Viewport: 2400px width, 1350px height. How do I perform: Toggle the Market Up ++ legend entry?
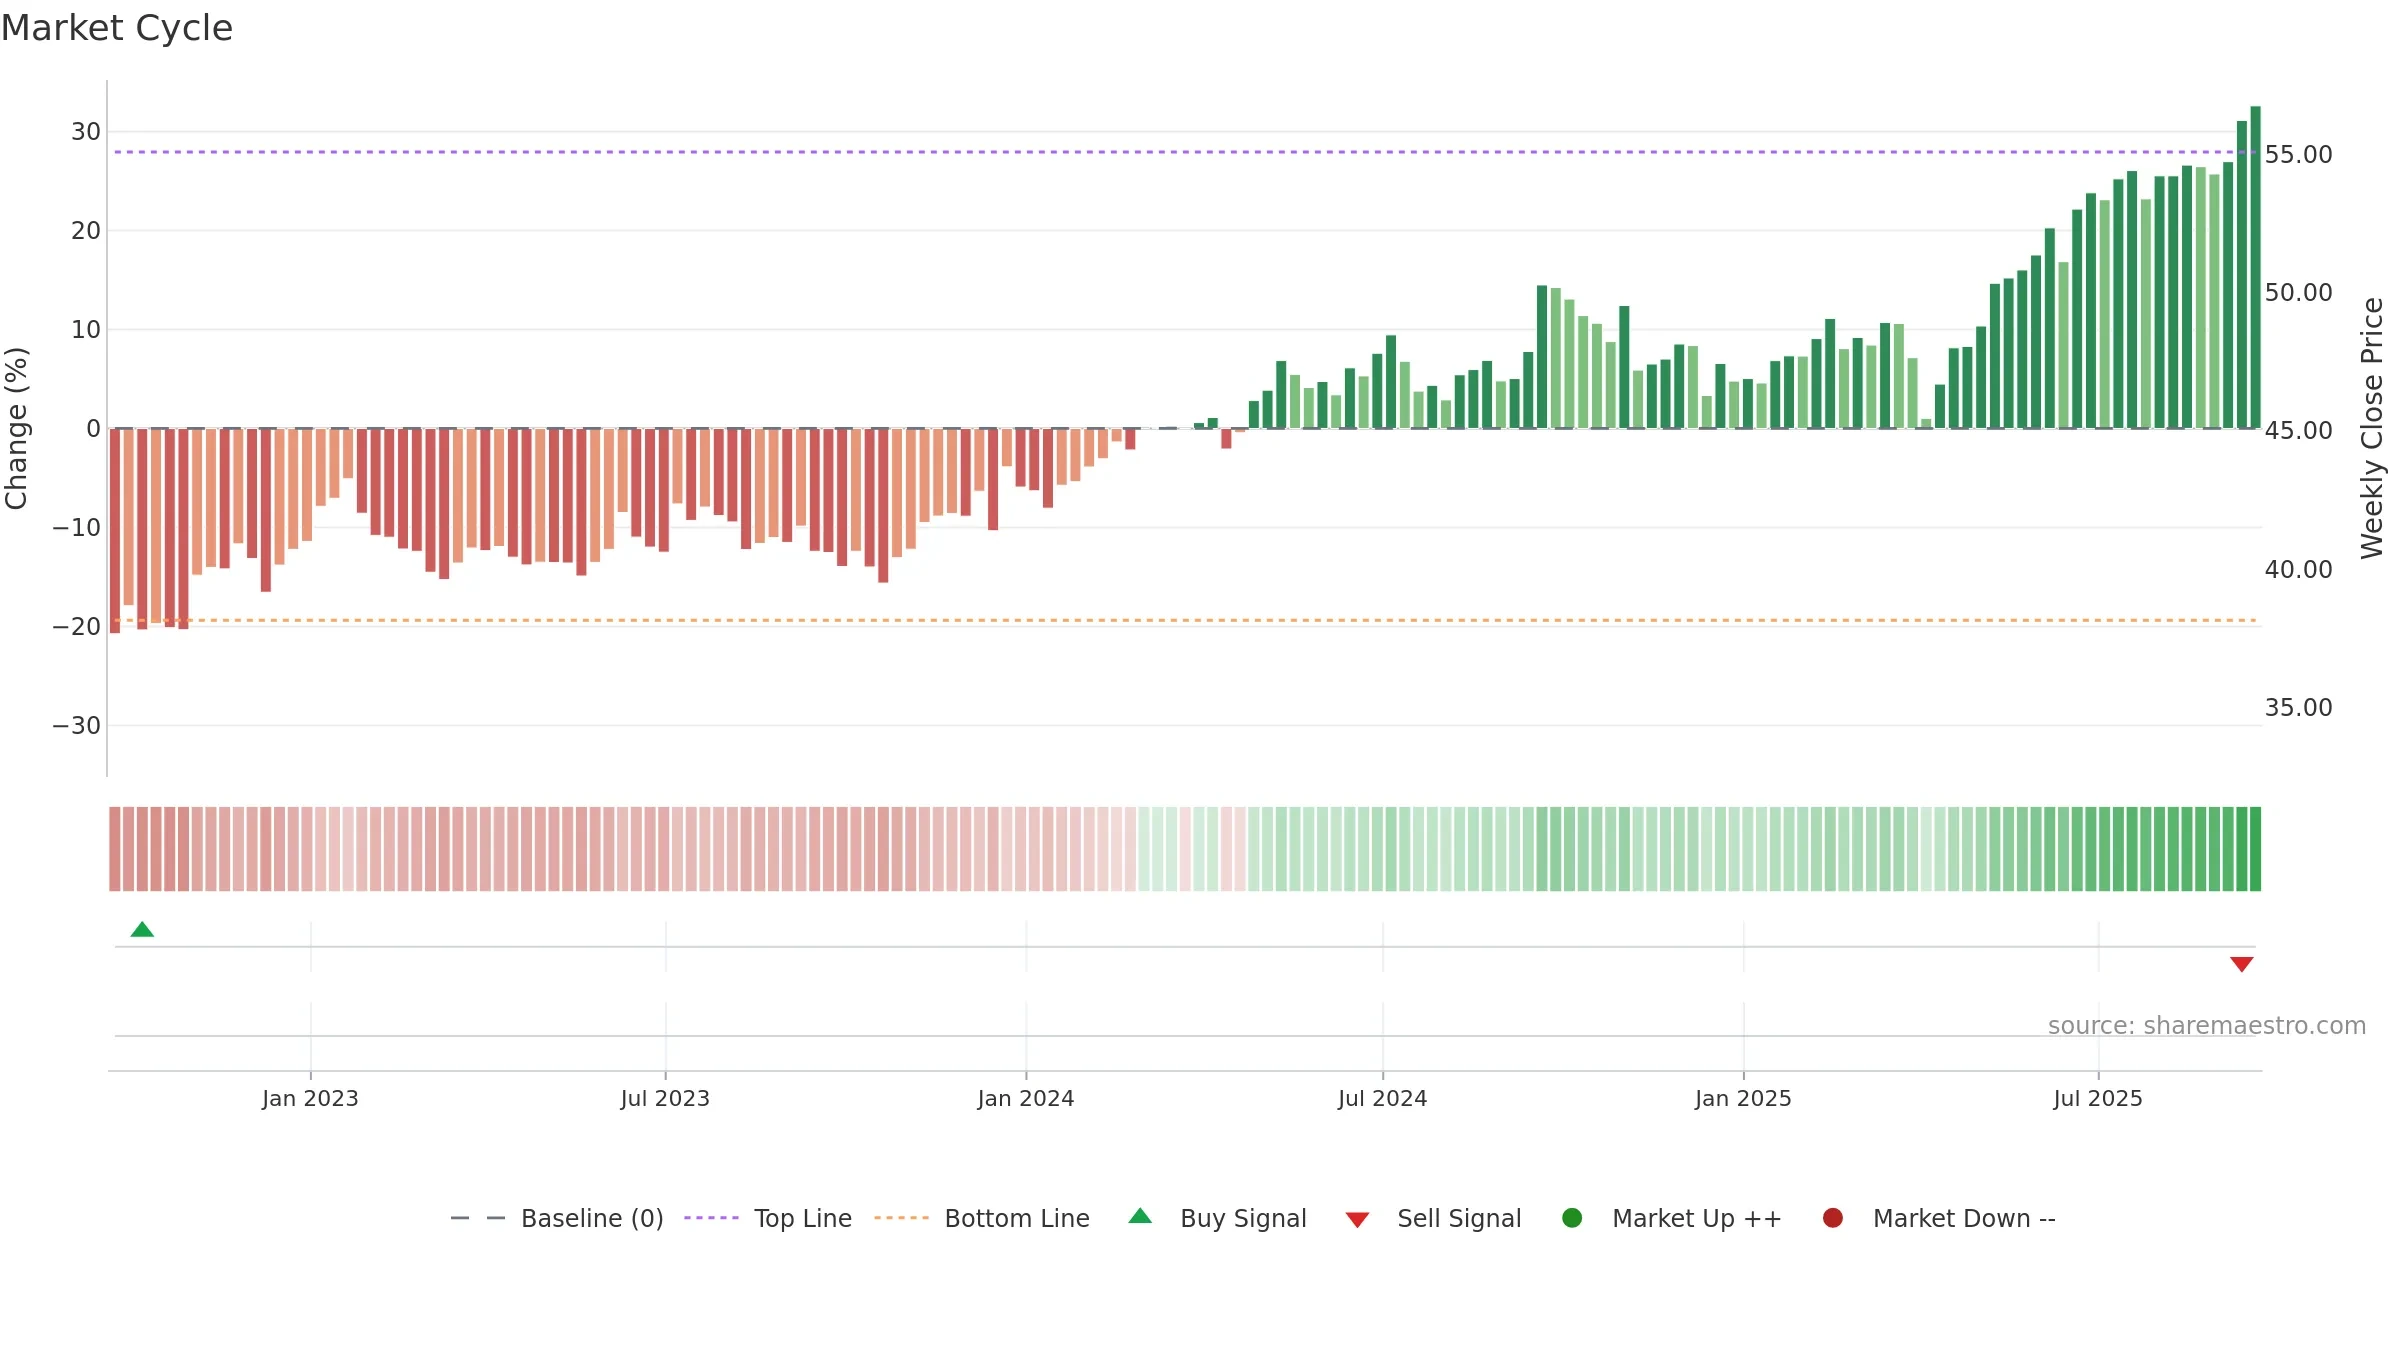click(1672, 1218)
